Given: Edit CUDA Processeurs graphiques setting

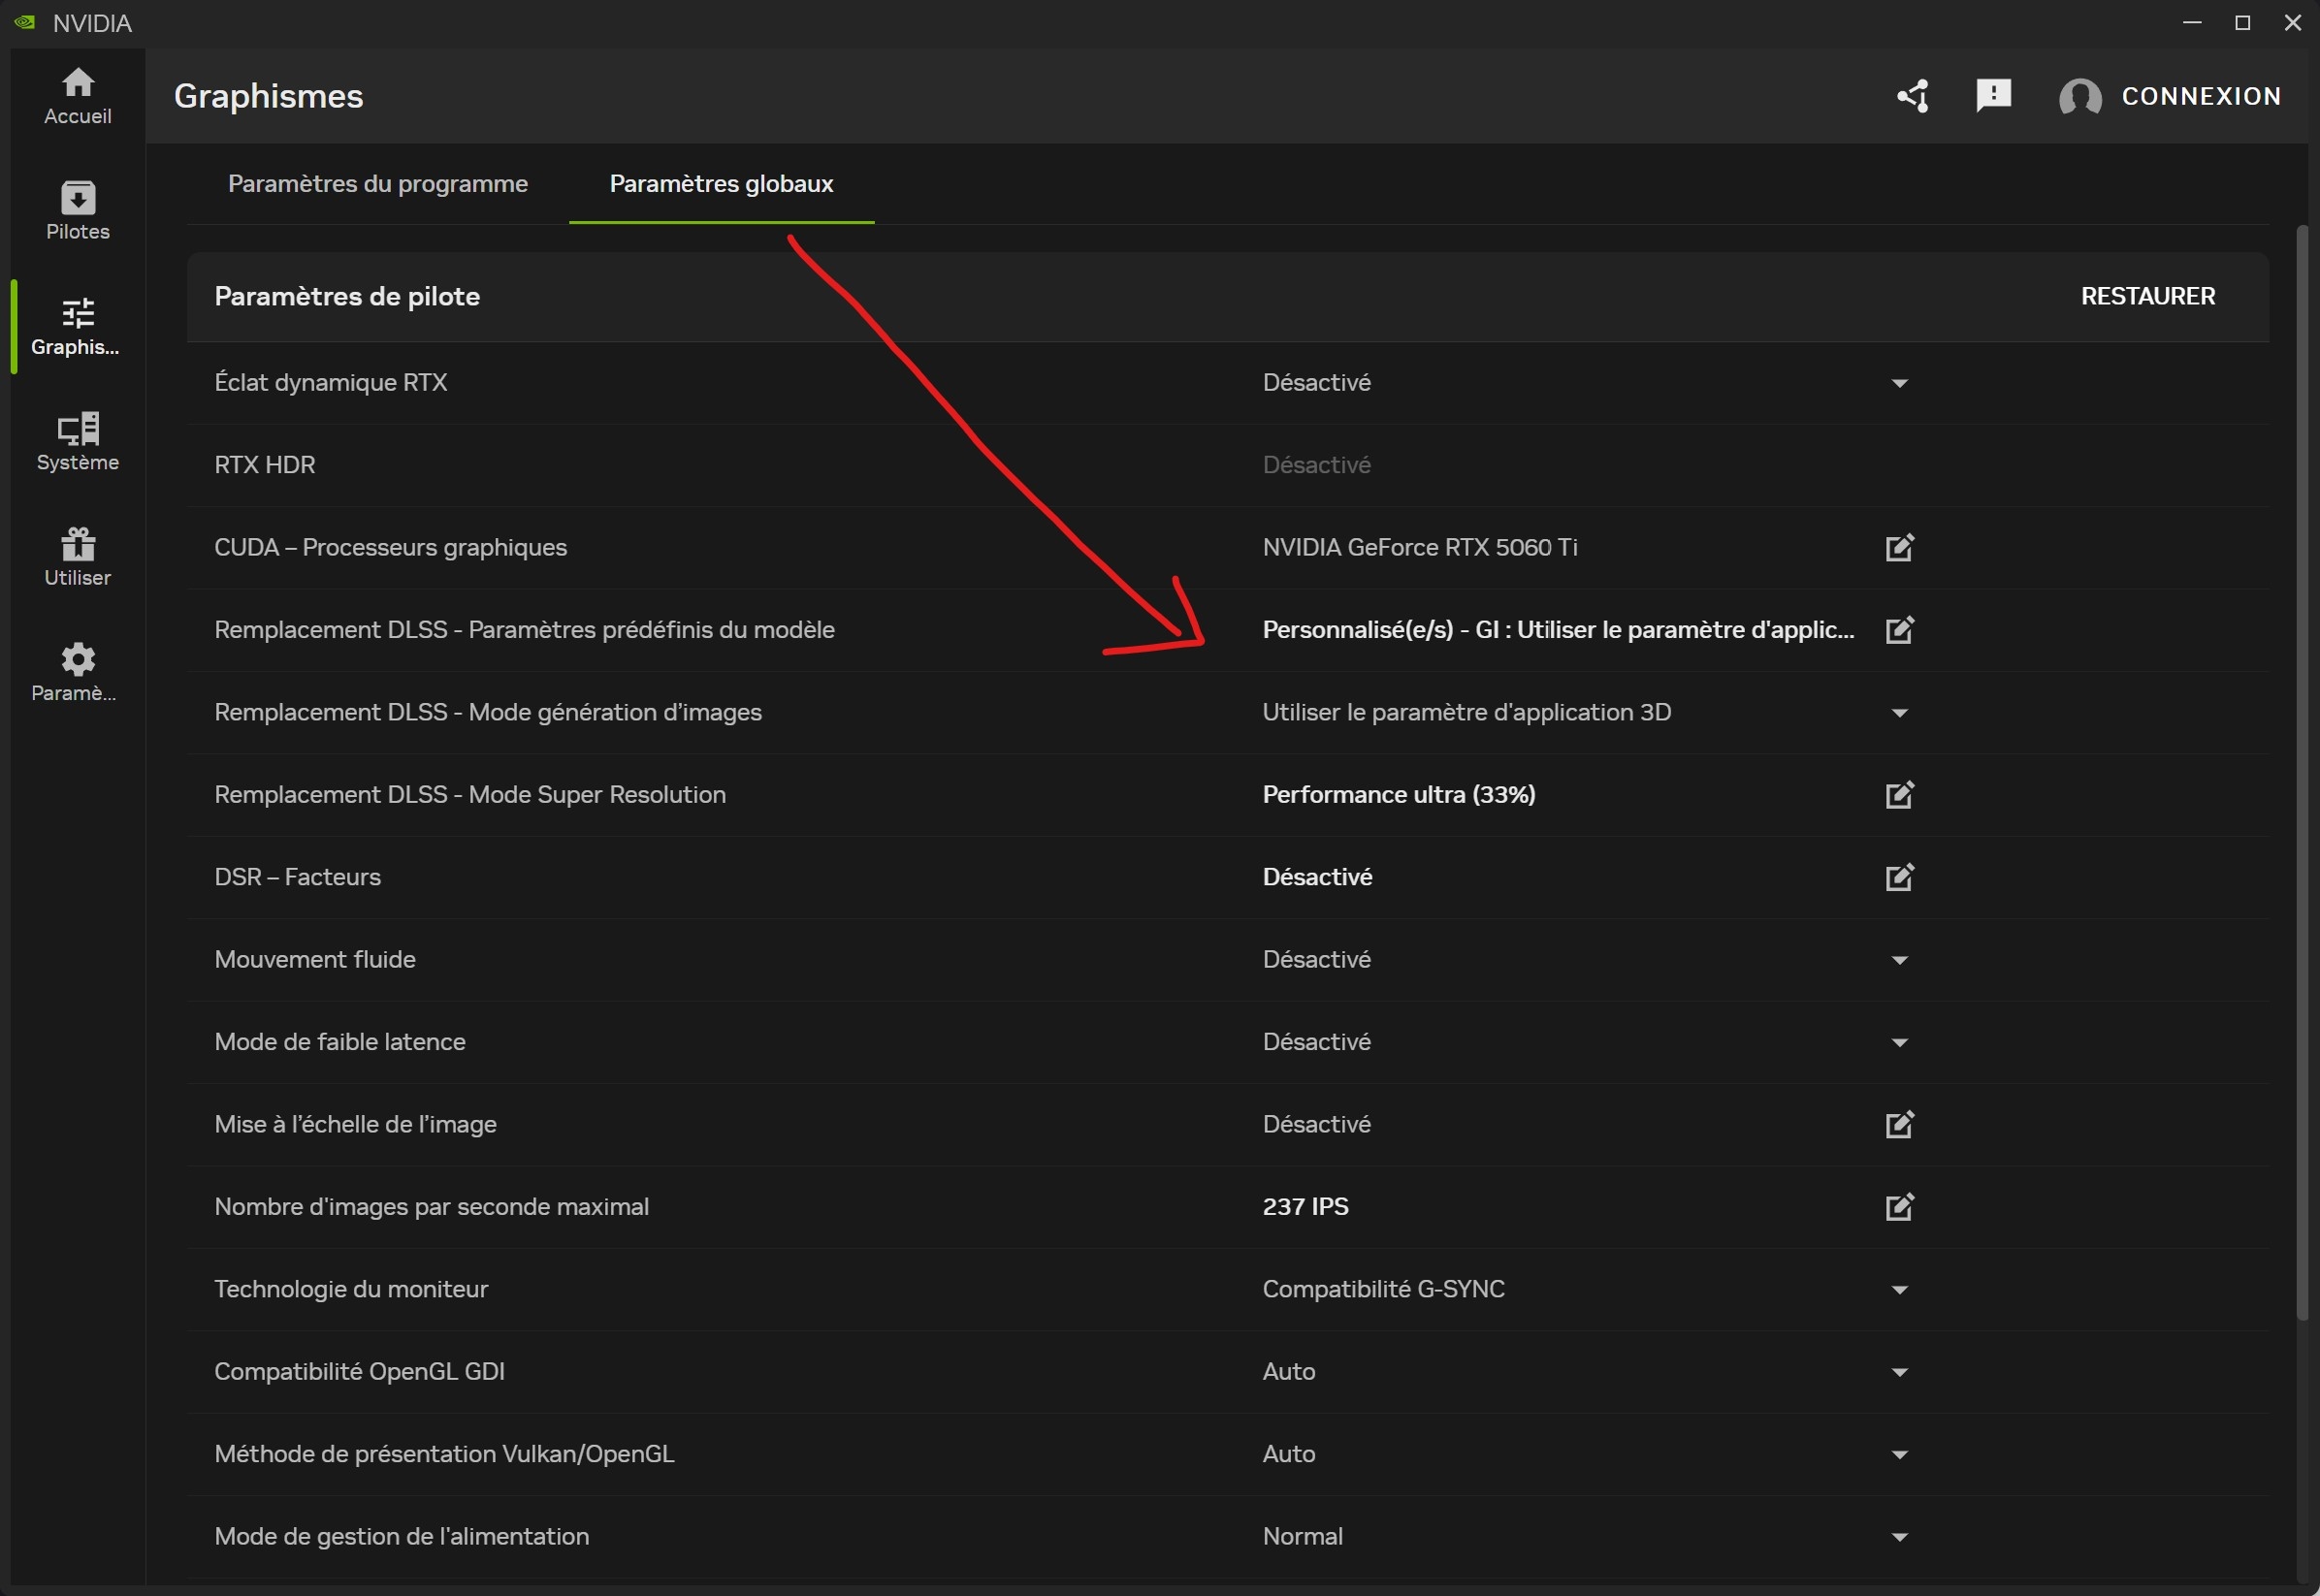Looking at the screenshot, I should [x=1899, y=548].
